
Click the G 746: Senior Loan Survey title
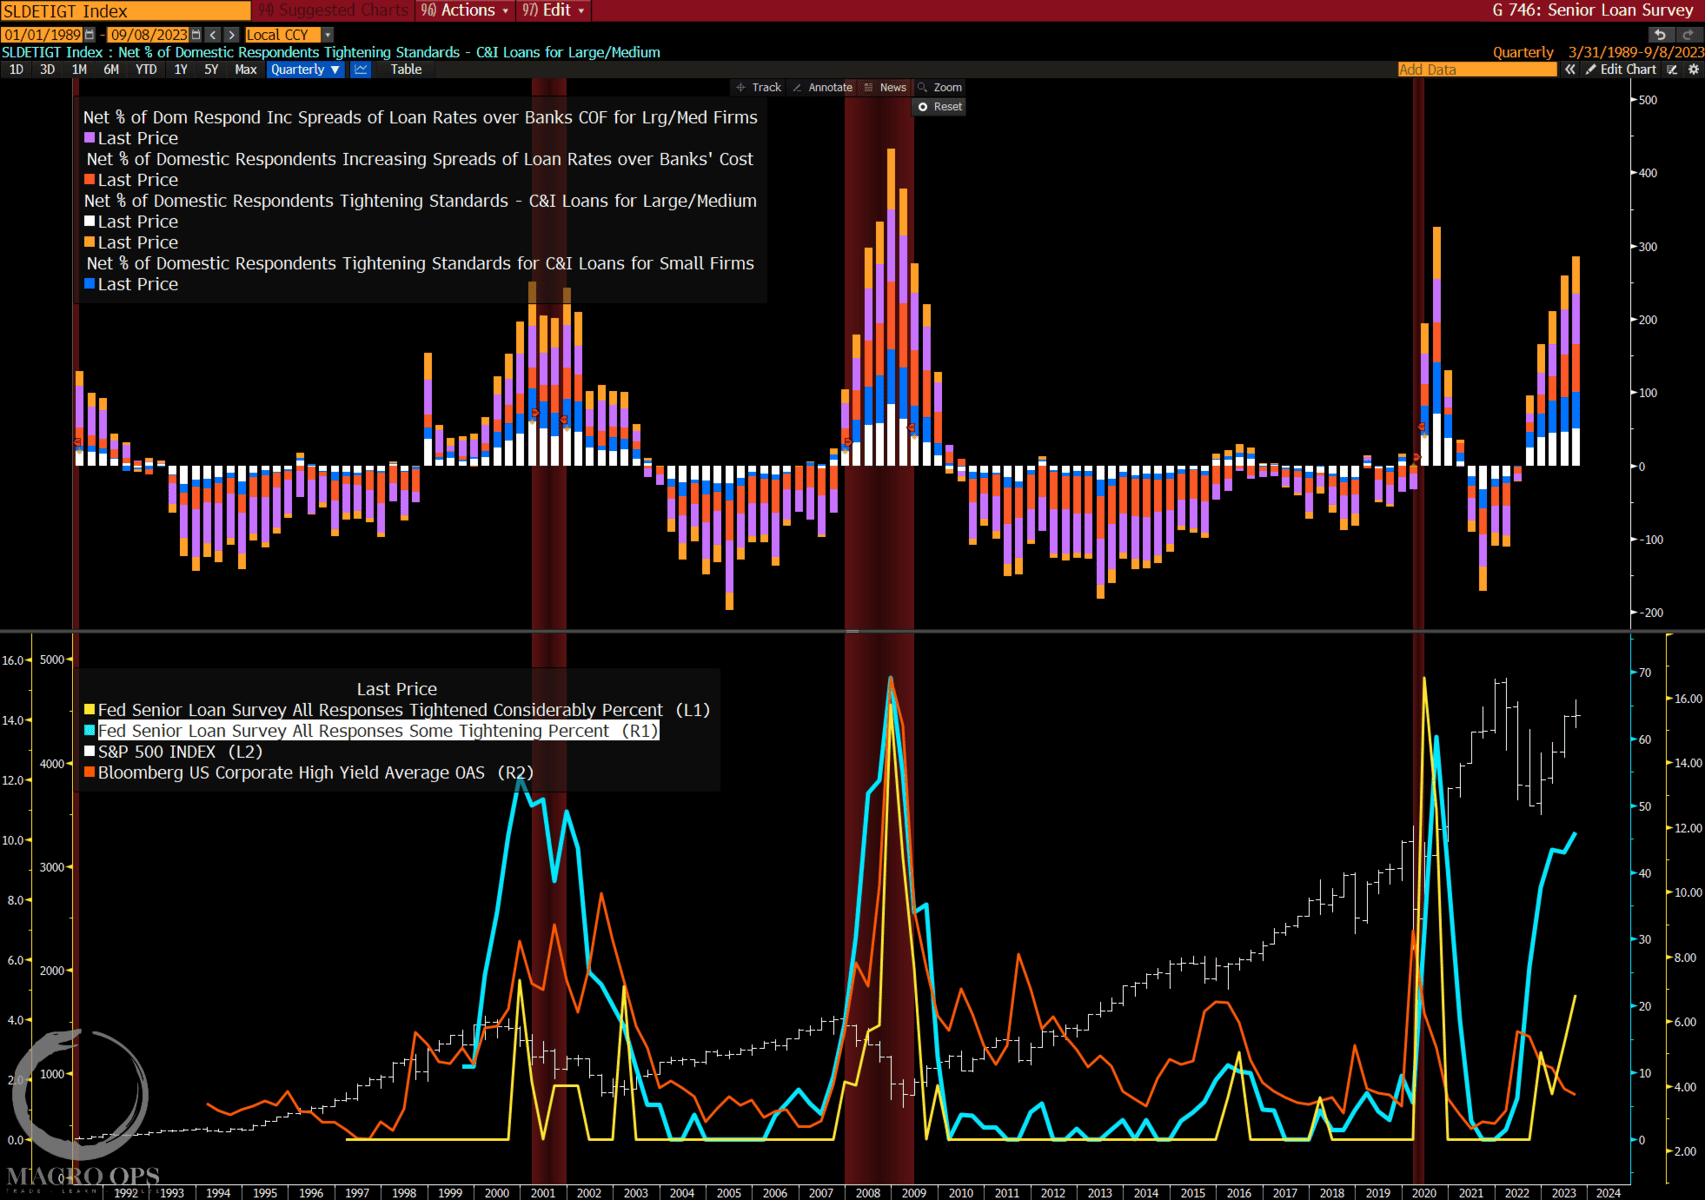pyautogui.click(x=1592, y=10)
